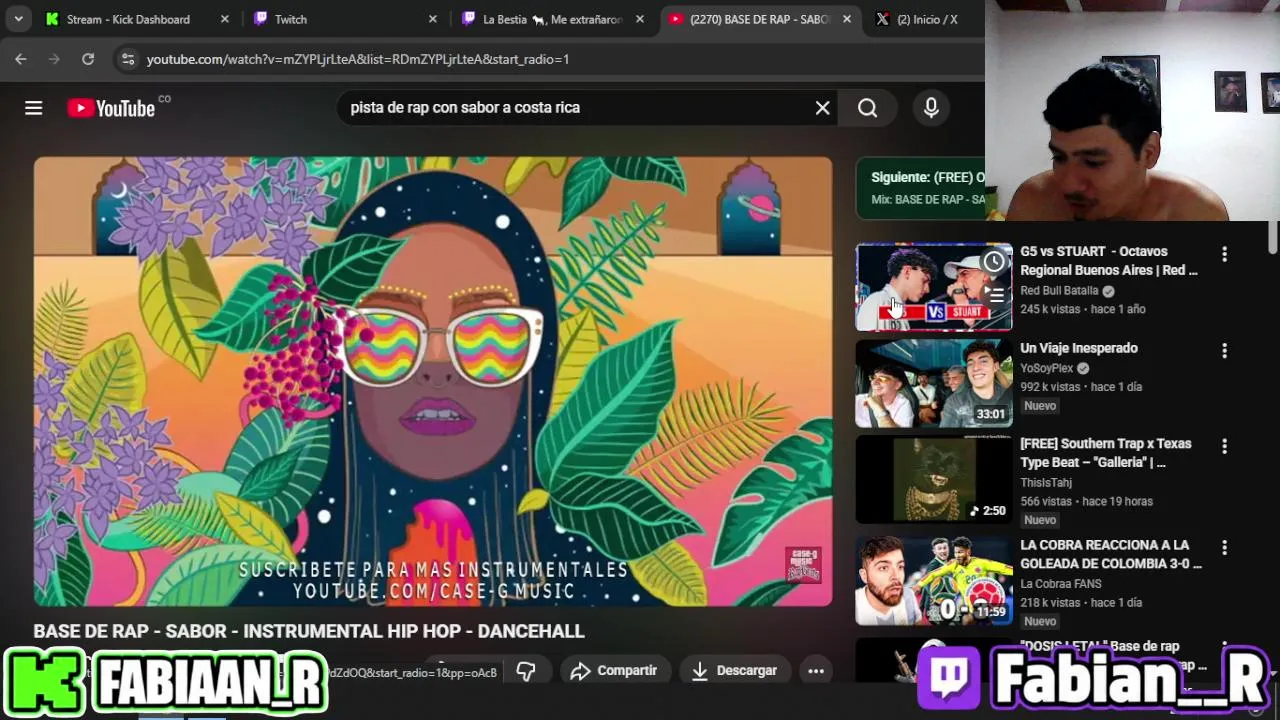Reload the current YouTube page

point(88,59)
